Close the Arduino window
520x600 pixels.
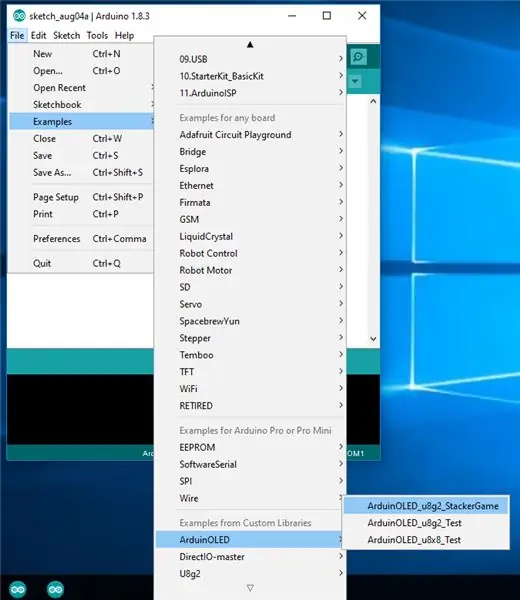pos(362,16)
